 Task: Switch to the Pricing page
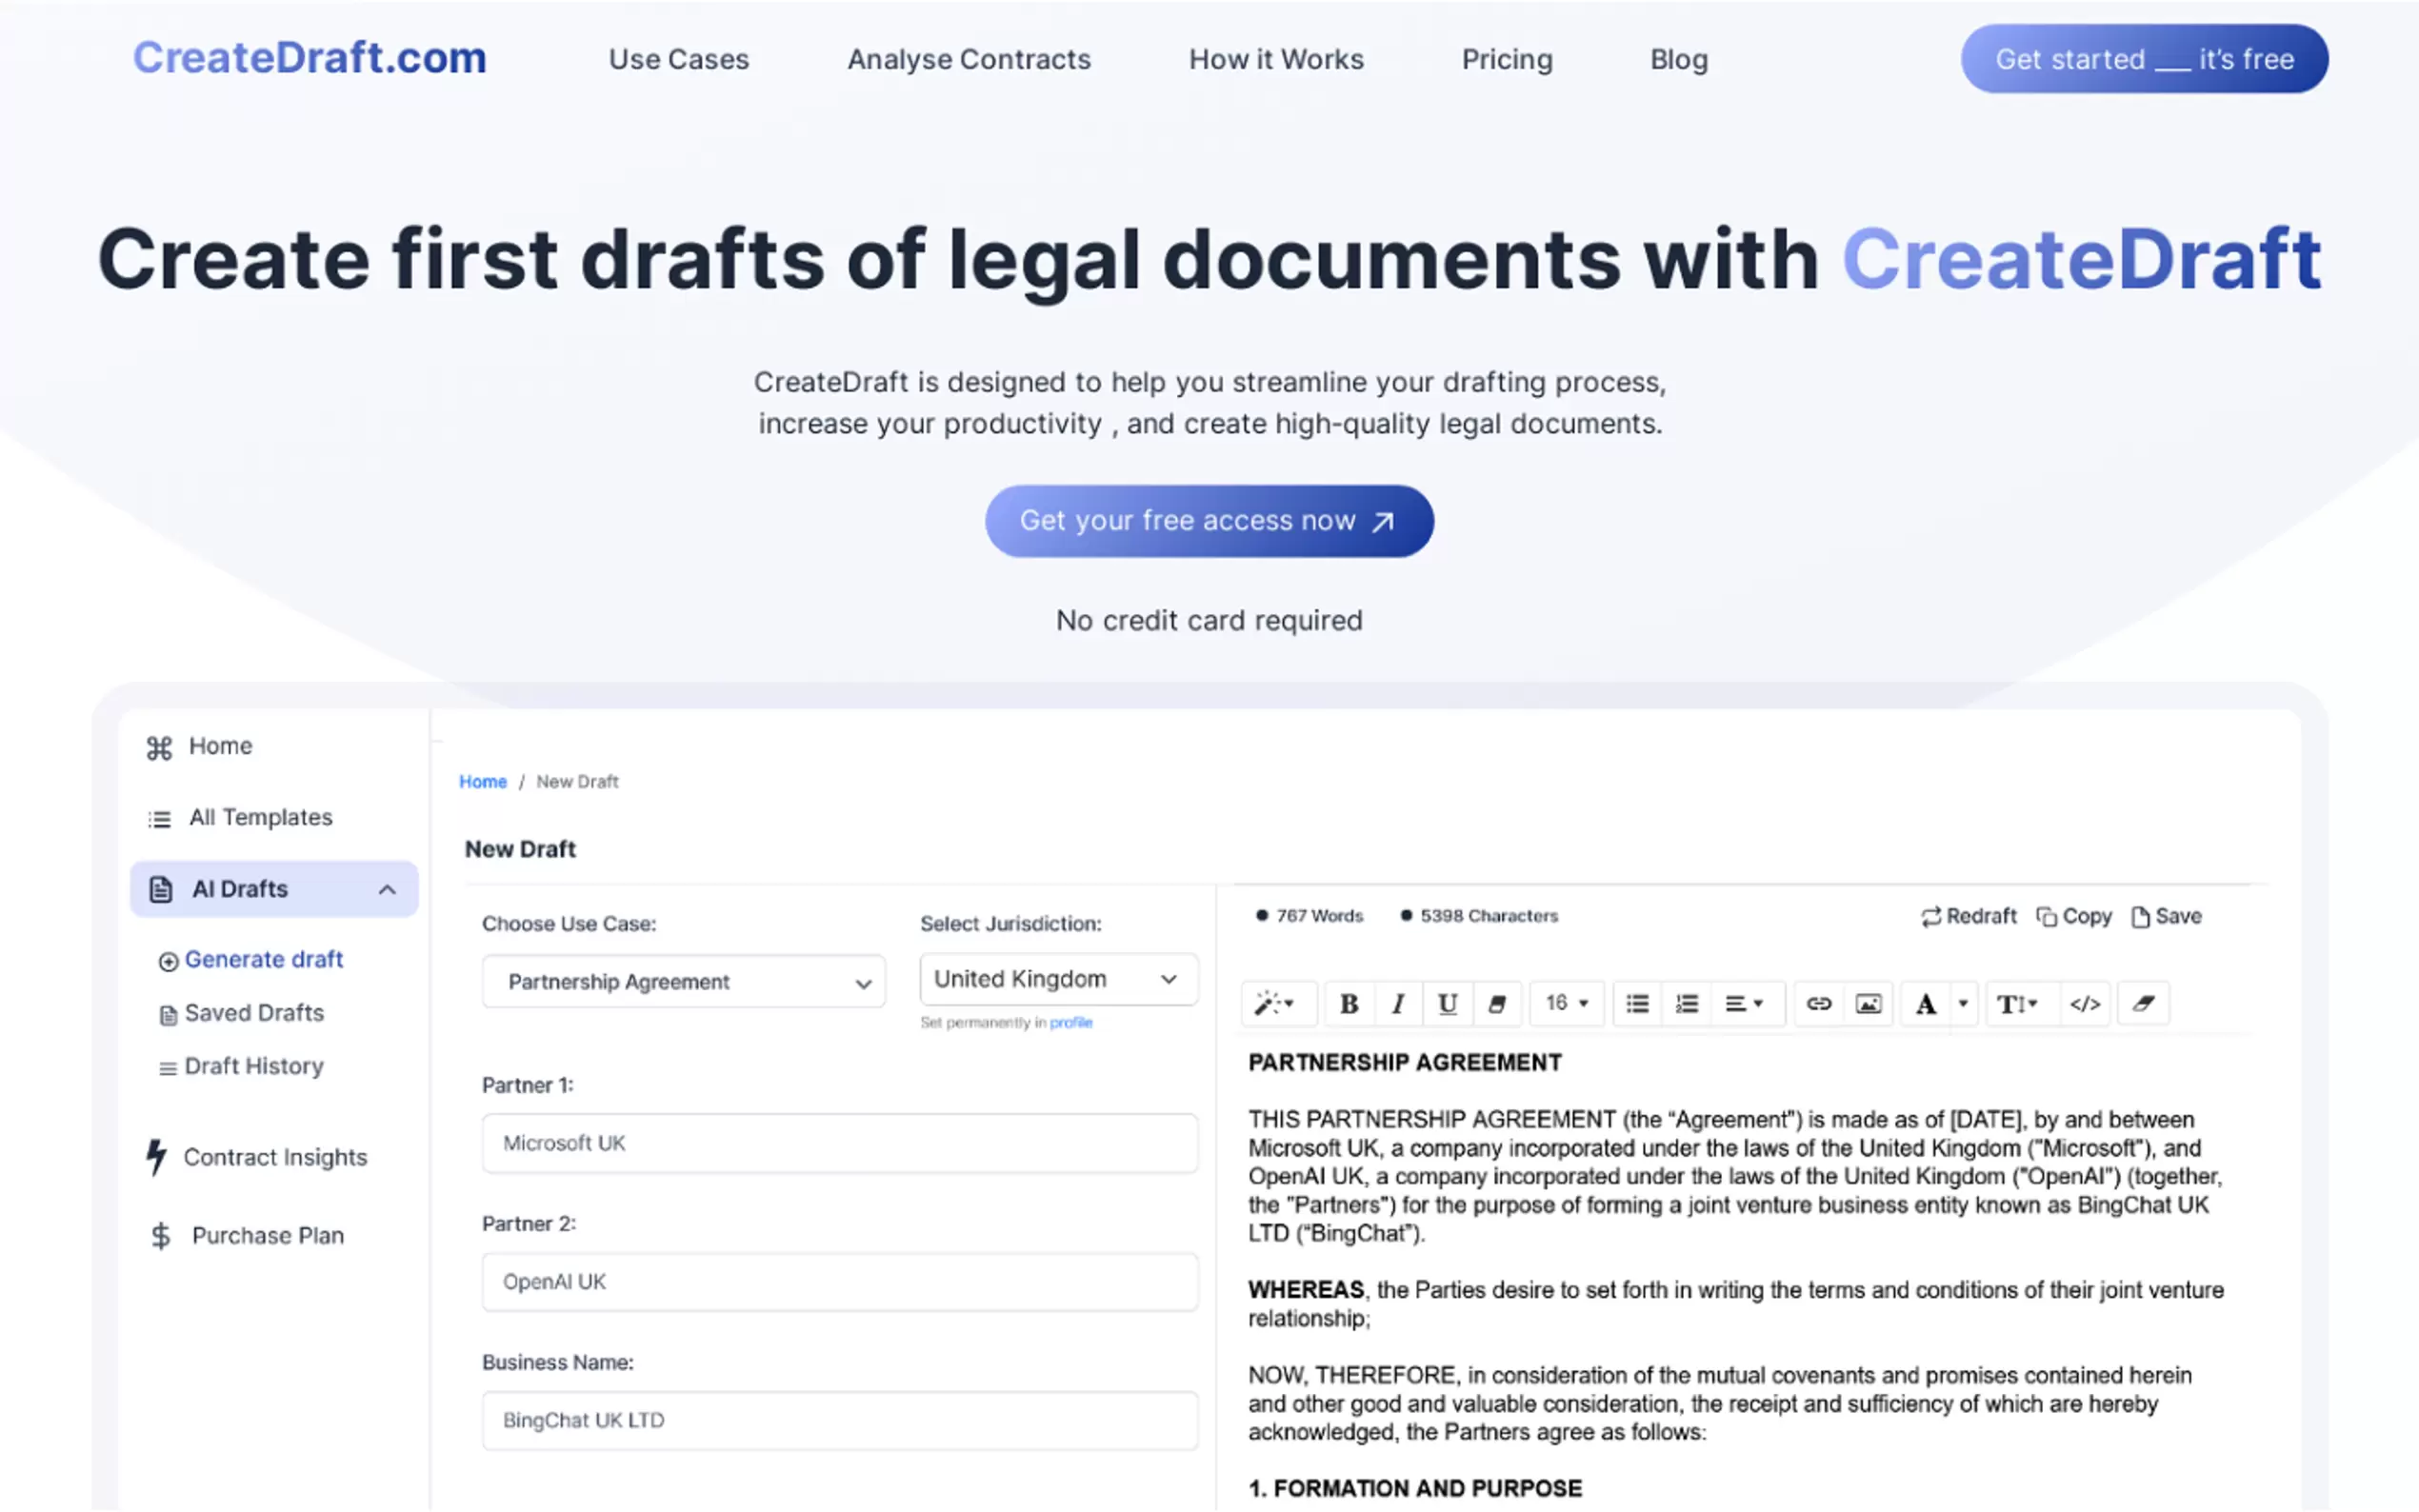pyautogui.click(x=1507, y=59)
